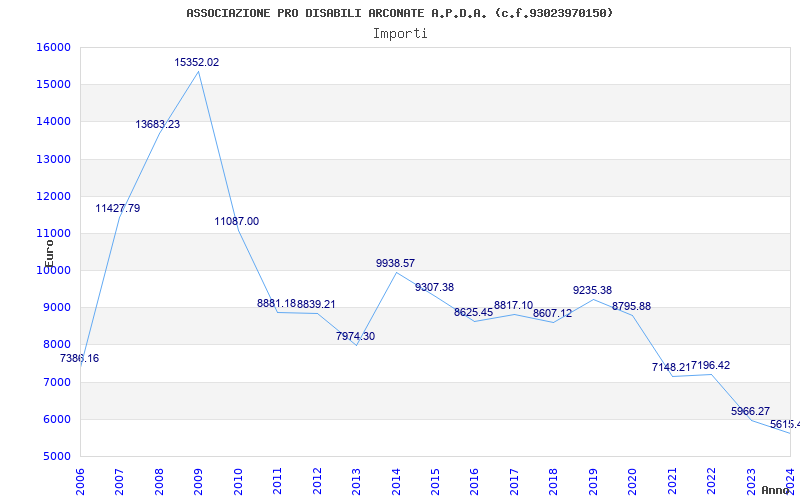This screenshot has height=500, width=800.
Task: Click the data label 9938.57
Action: click(395, 264)
